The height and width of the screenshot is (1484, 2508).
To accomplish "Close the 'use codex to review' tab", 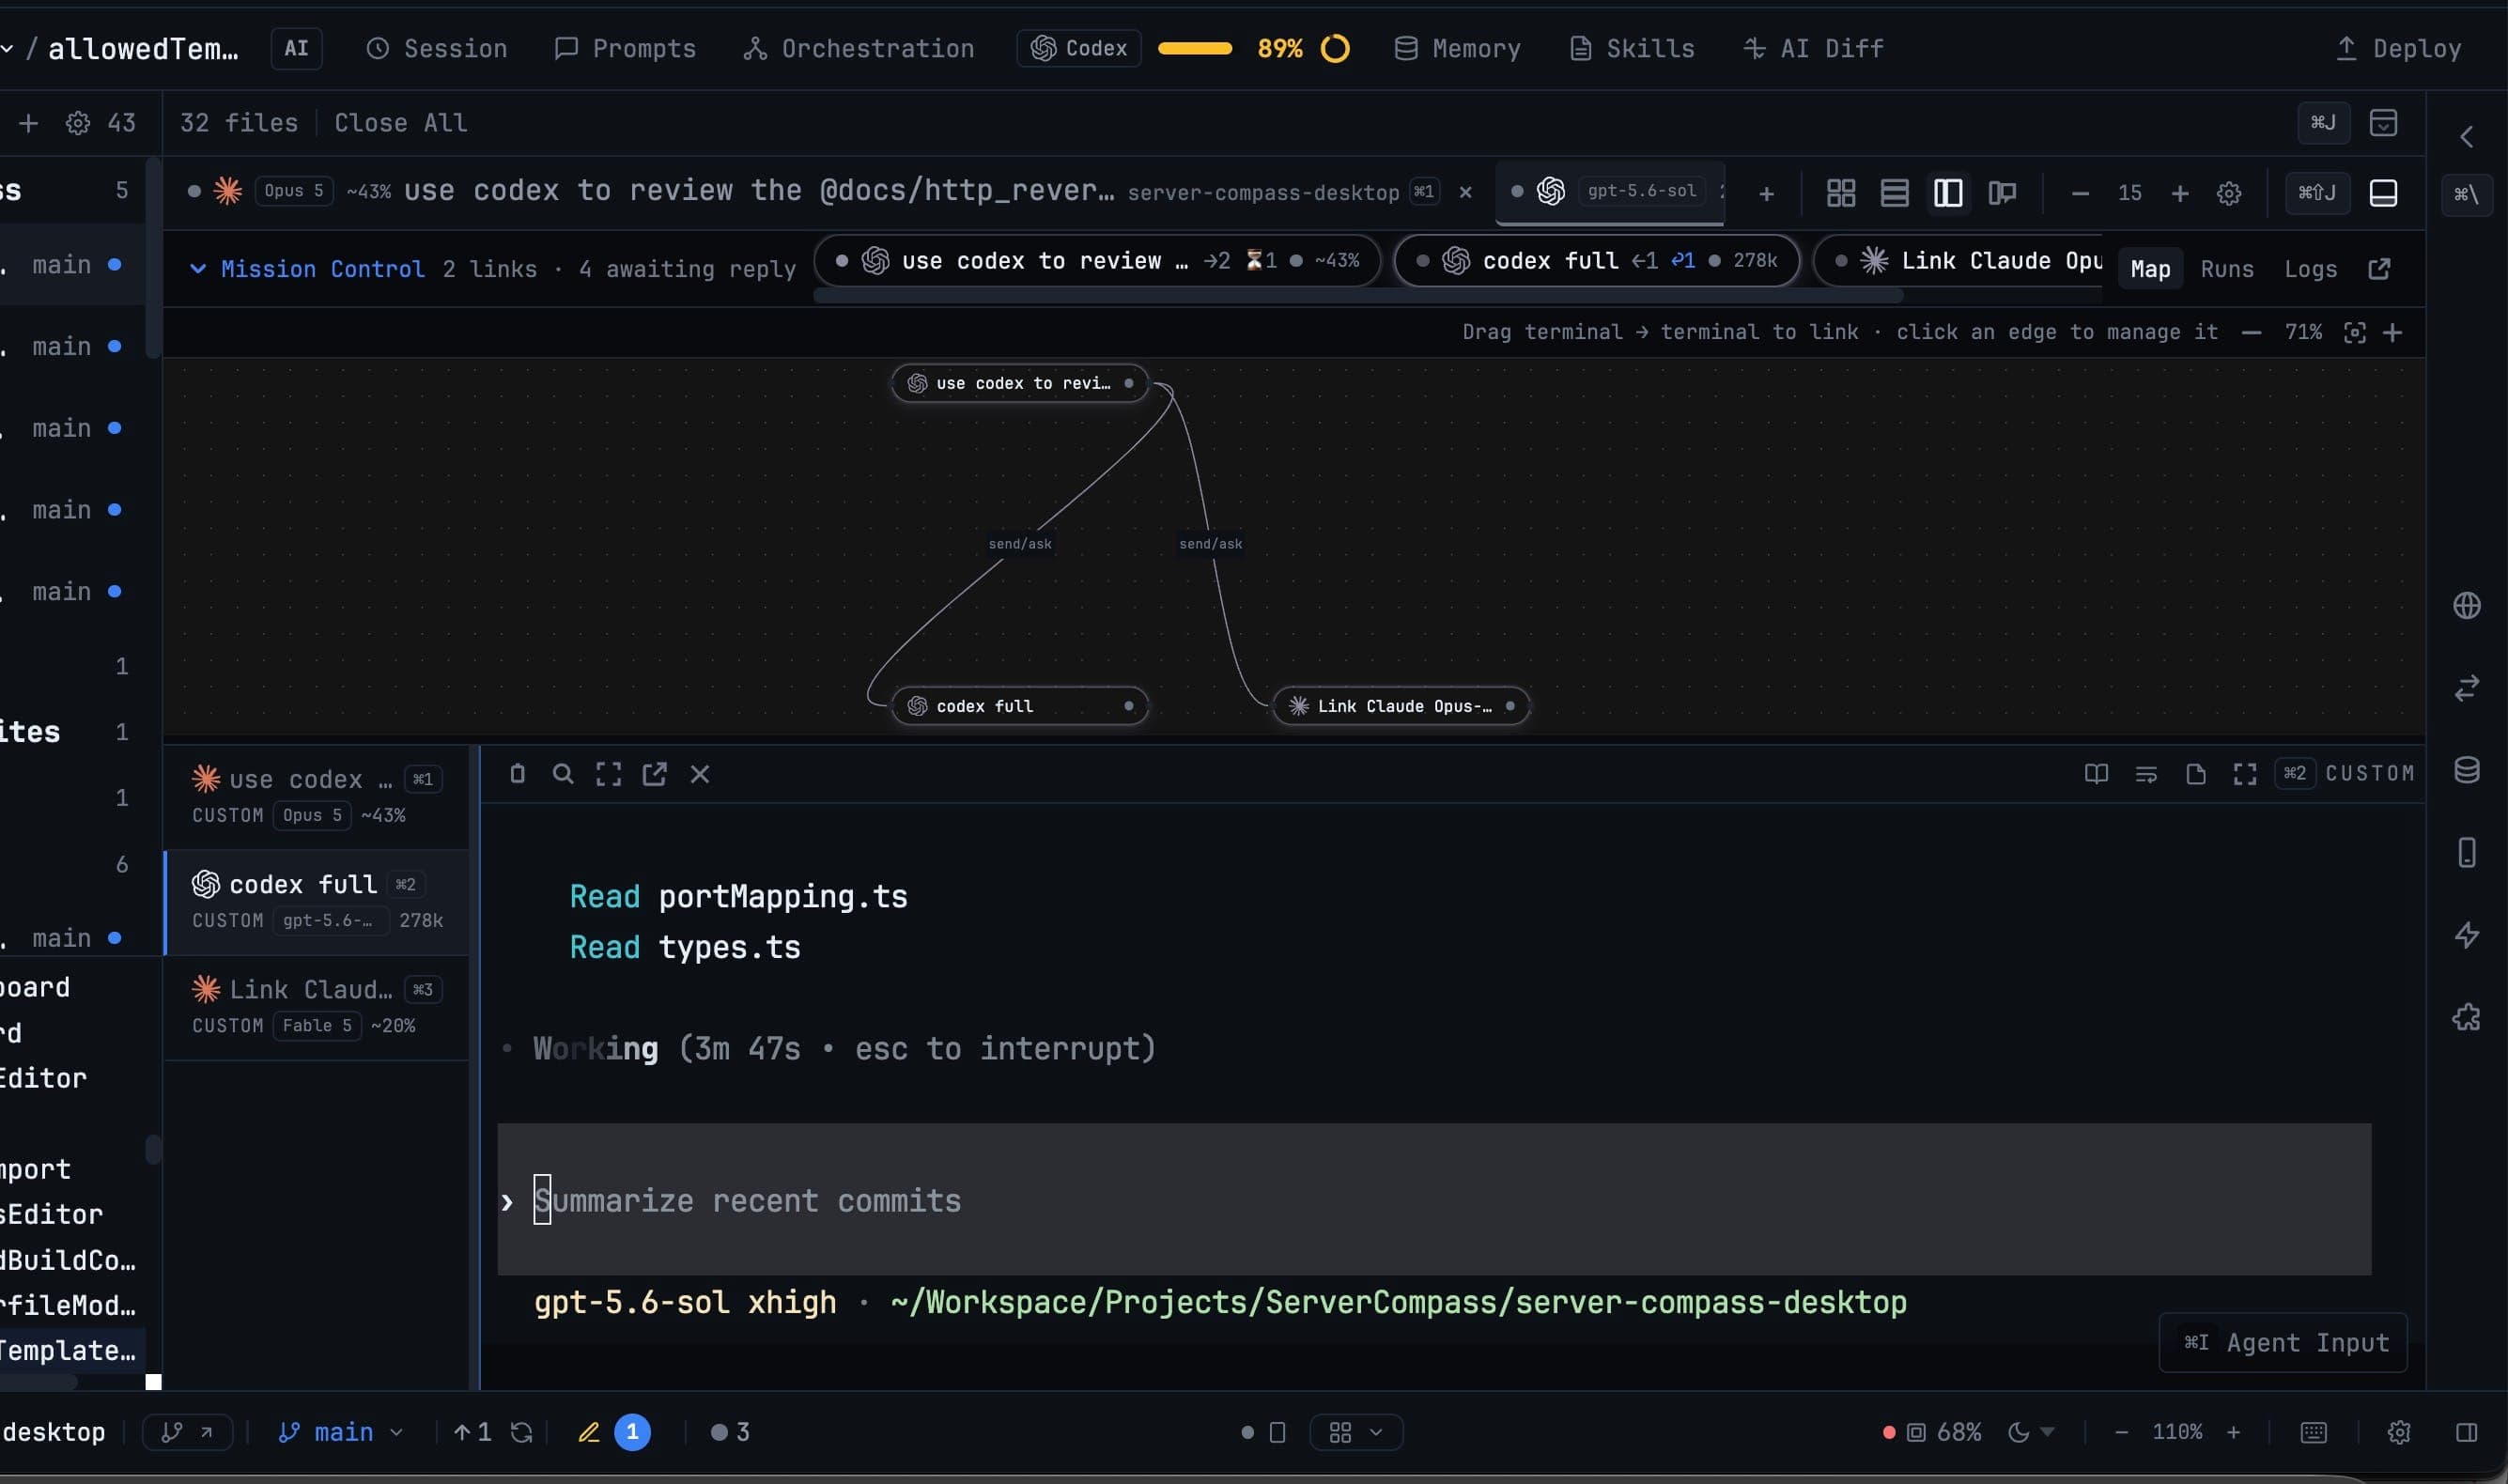I will 1465,192.
